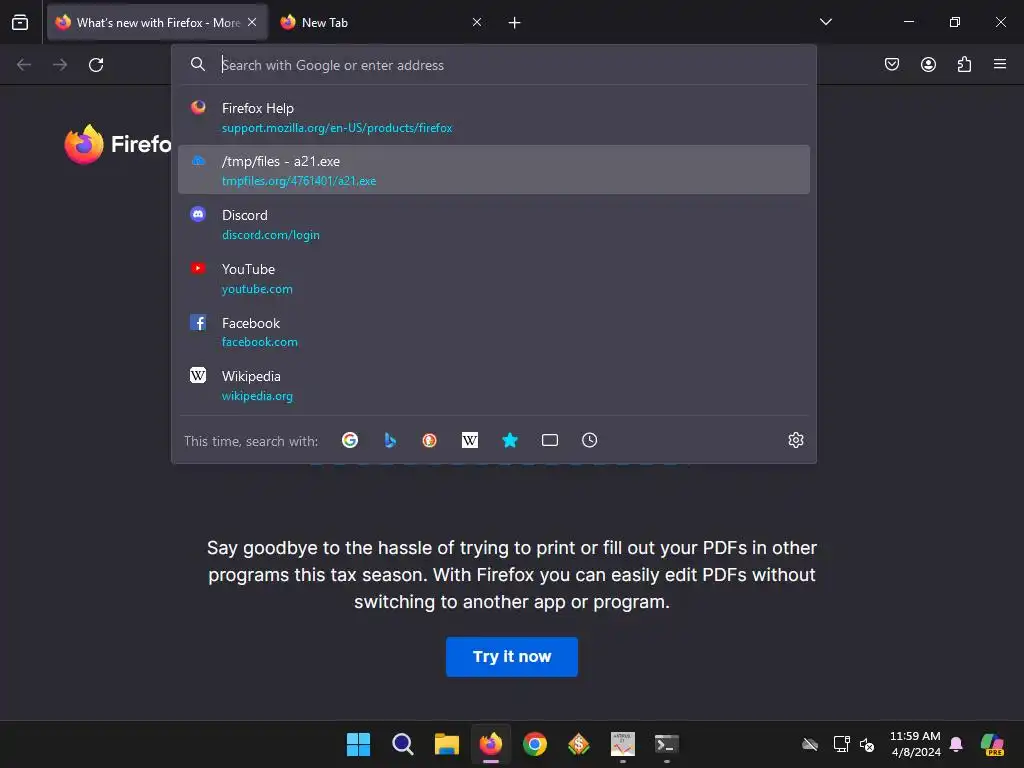Screen dimensions: 1024x768
Task: Search this time with DuckDuckGo
Action: 429,440
